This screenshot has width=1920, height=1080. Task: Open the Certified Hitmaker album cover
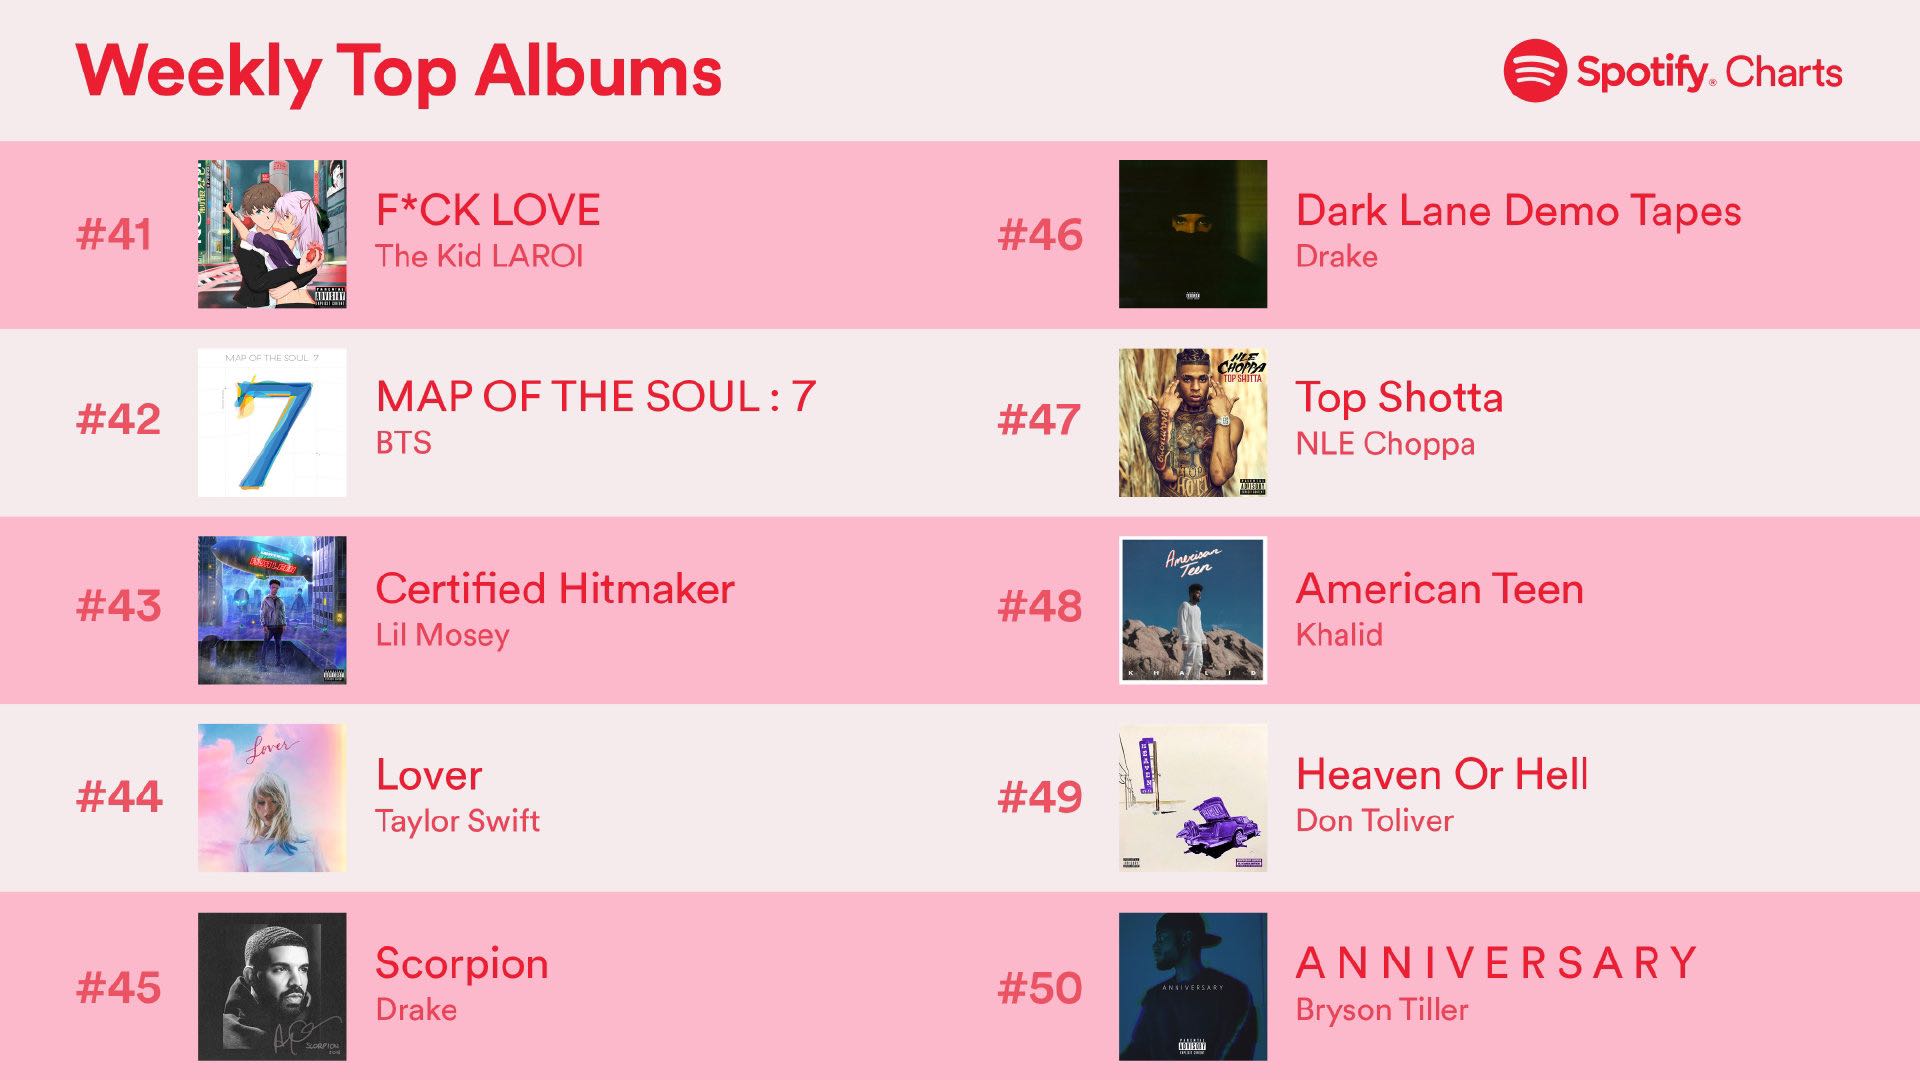(272, 610)
